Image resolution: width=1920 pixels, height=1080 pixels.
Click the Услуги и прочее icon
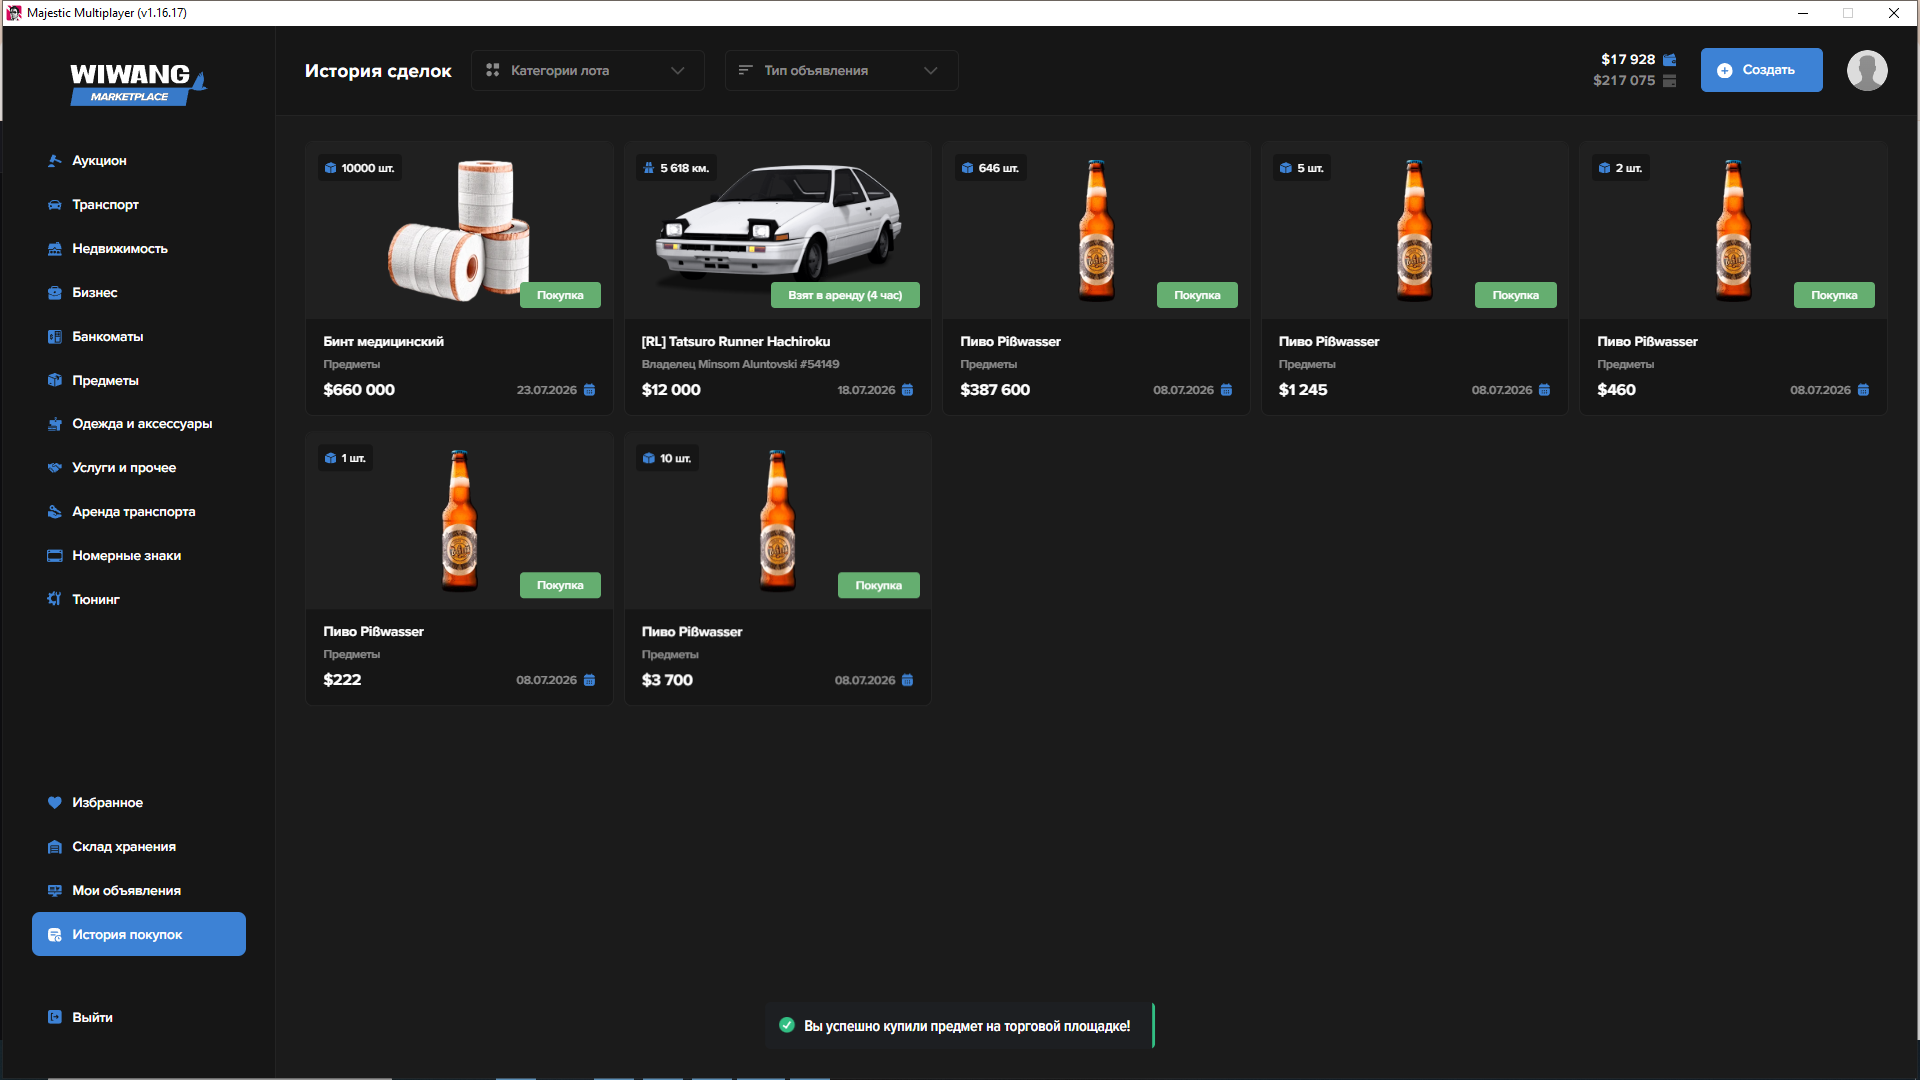55,468
